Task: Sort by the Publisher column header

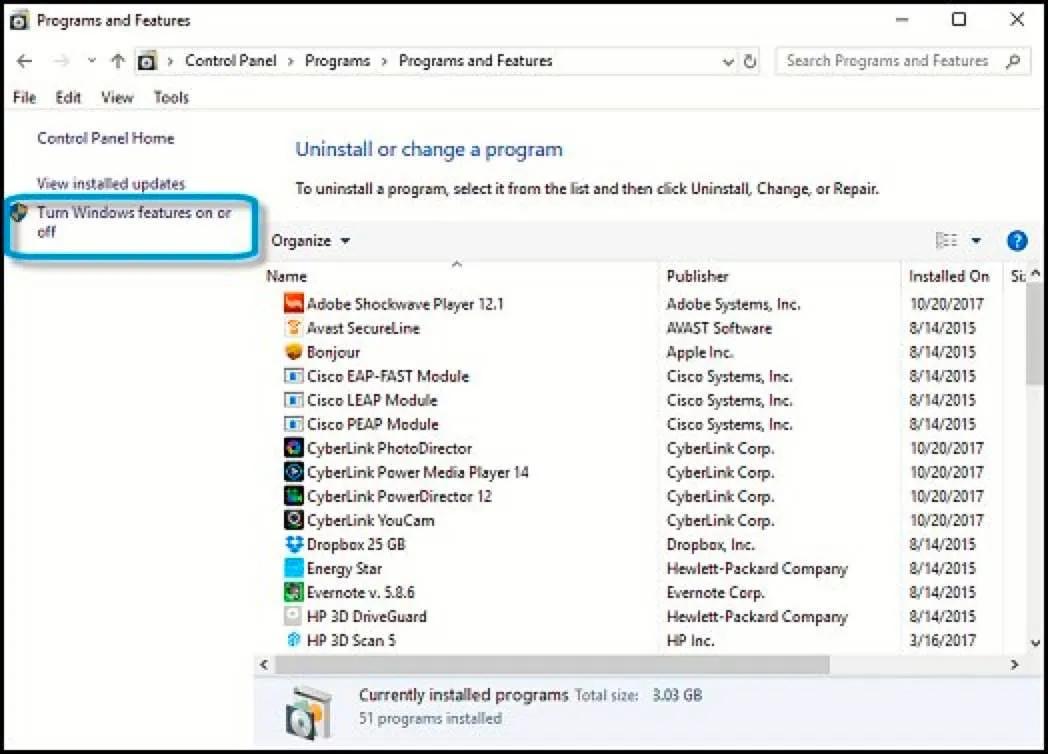Action: (697, 276)
